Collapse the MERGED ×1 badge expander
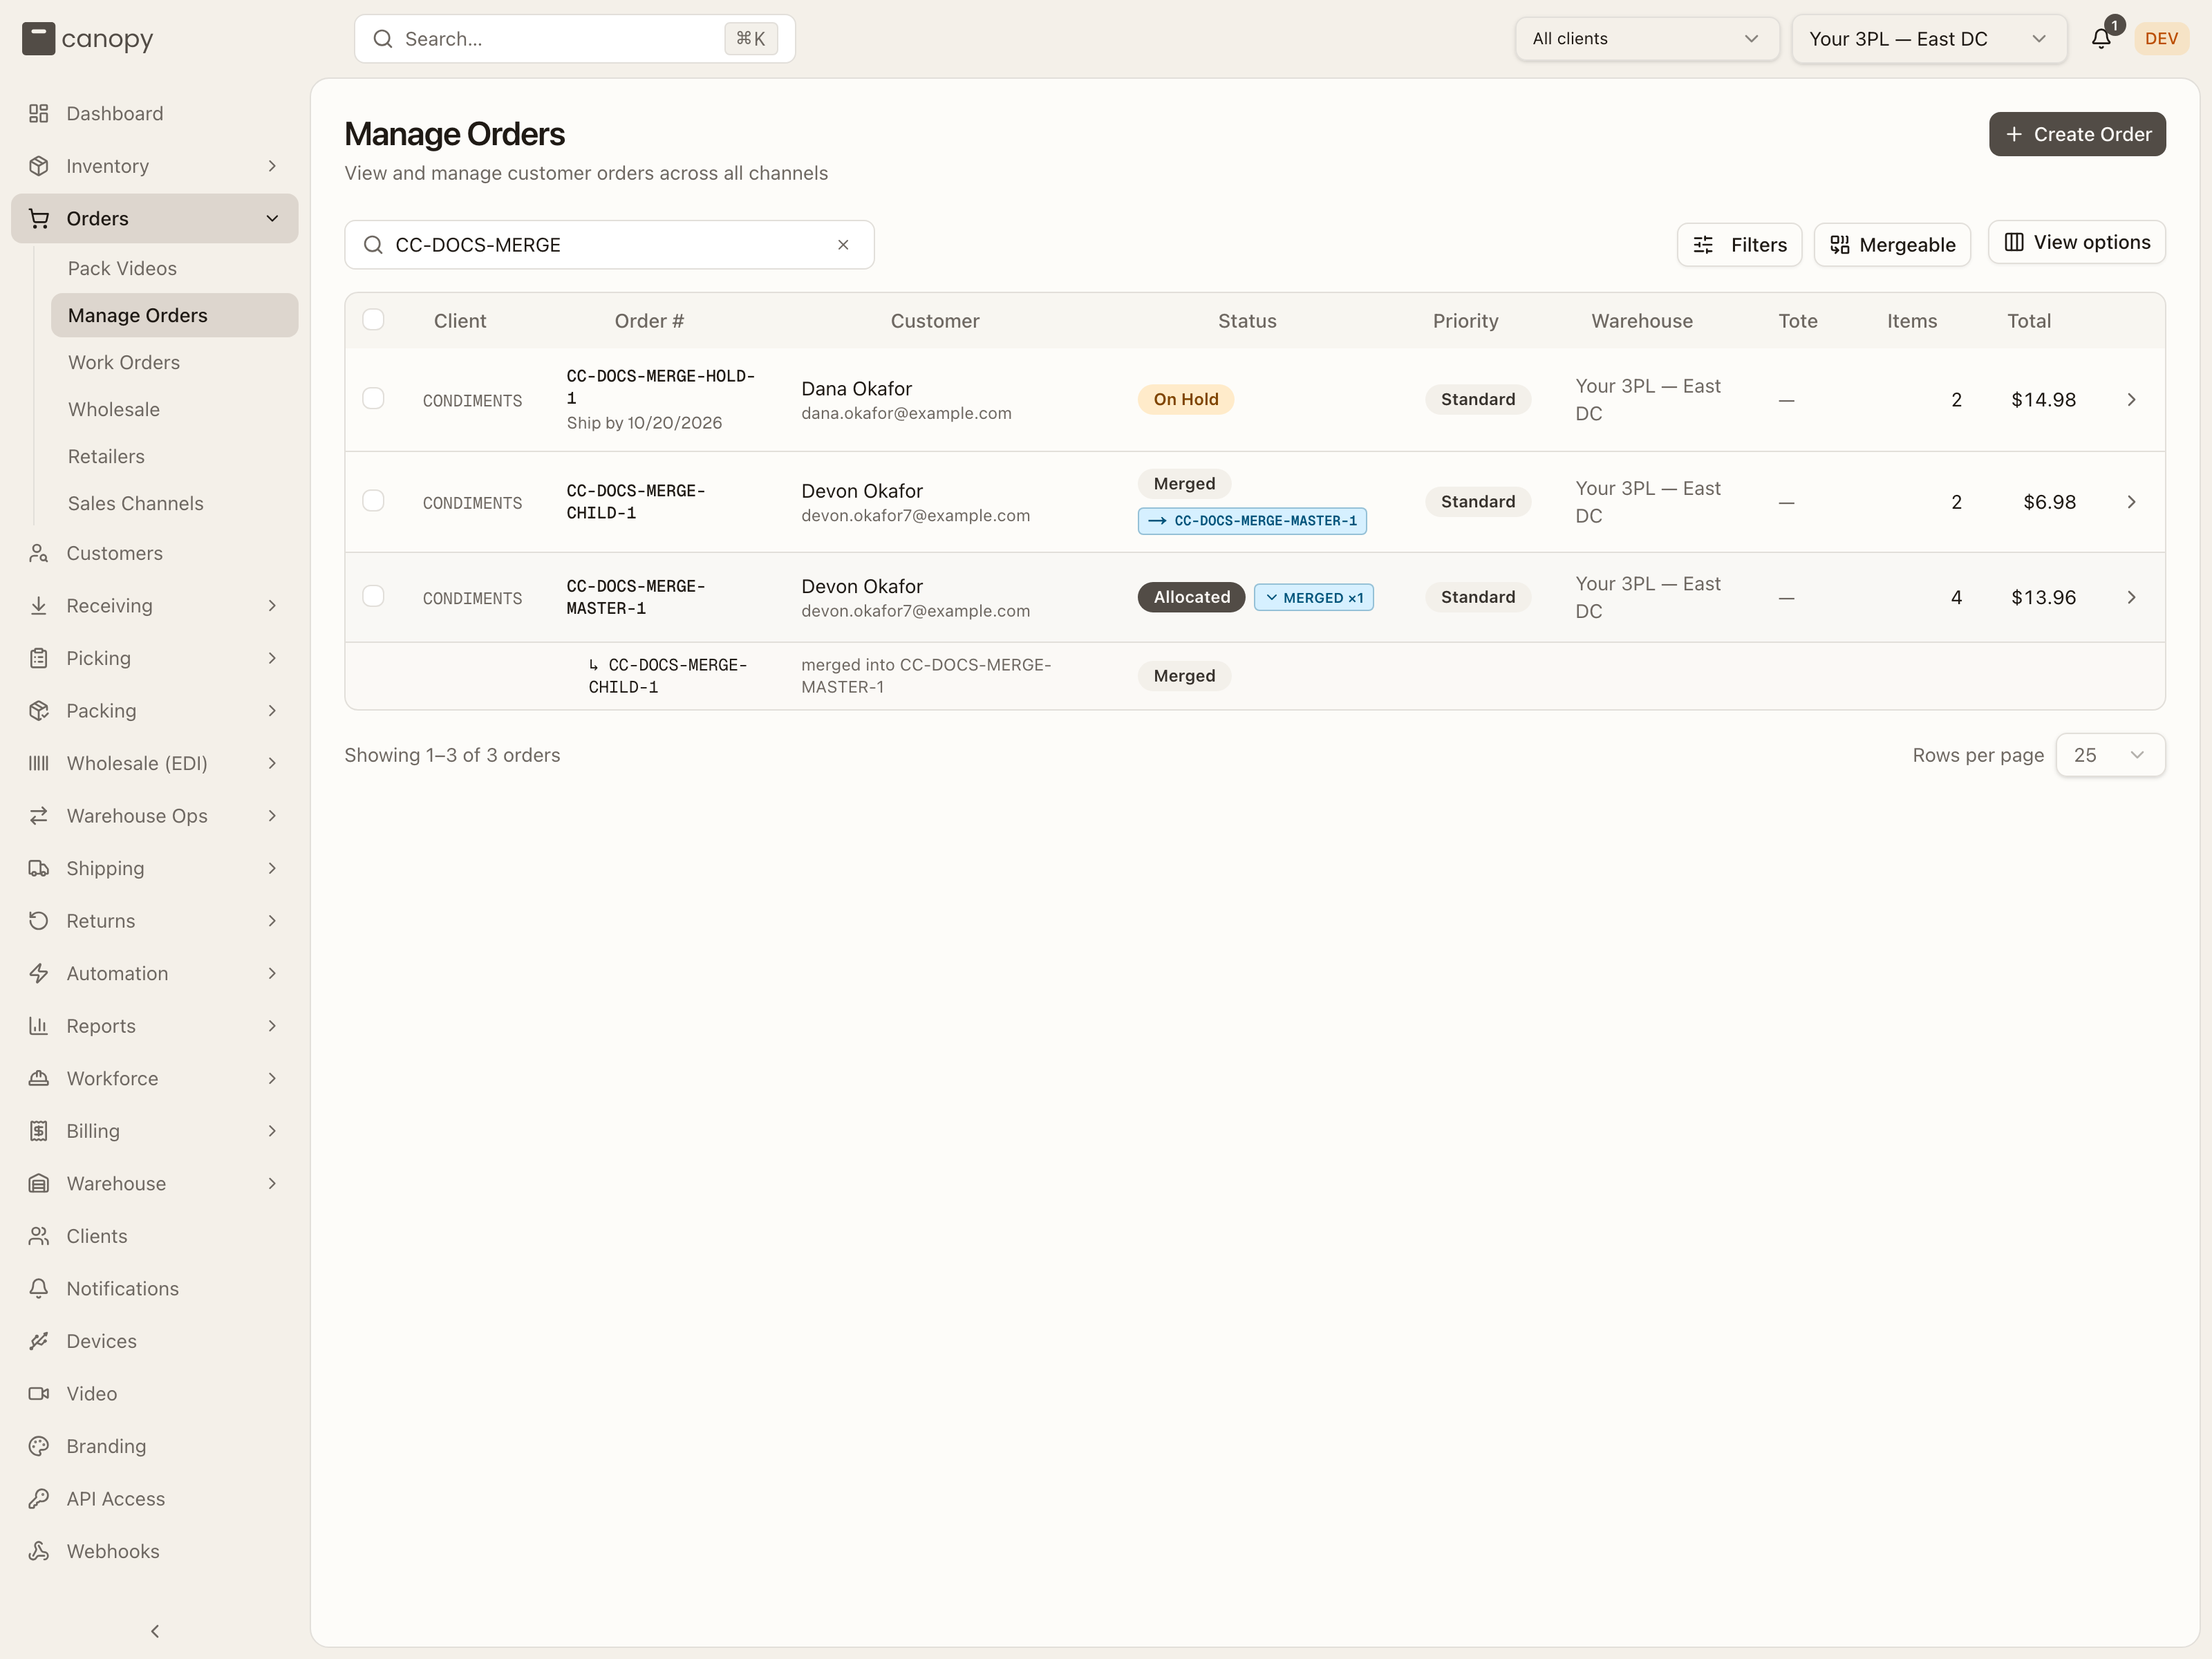This screenshot has height=1659, width=2212. coord(1313,597)
